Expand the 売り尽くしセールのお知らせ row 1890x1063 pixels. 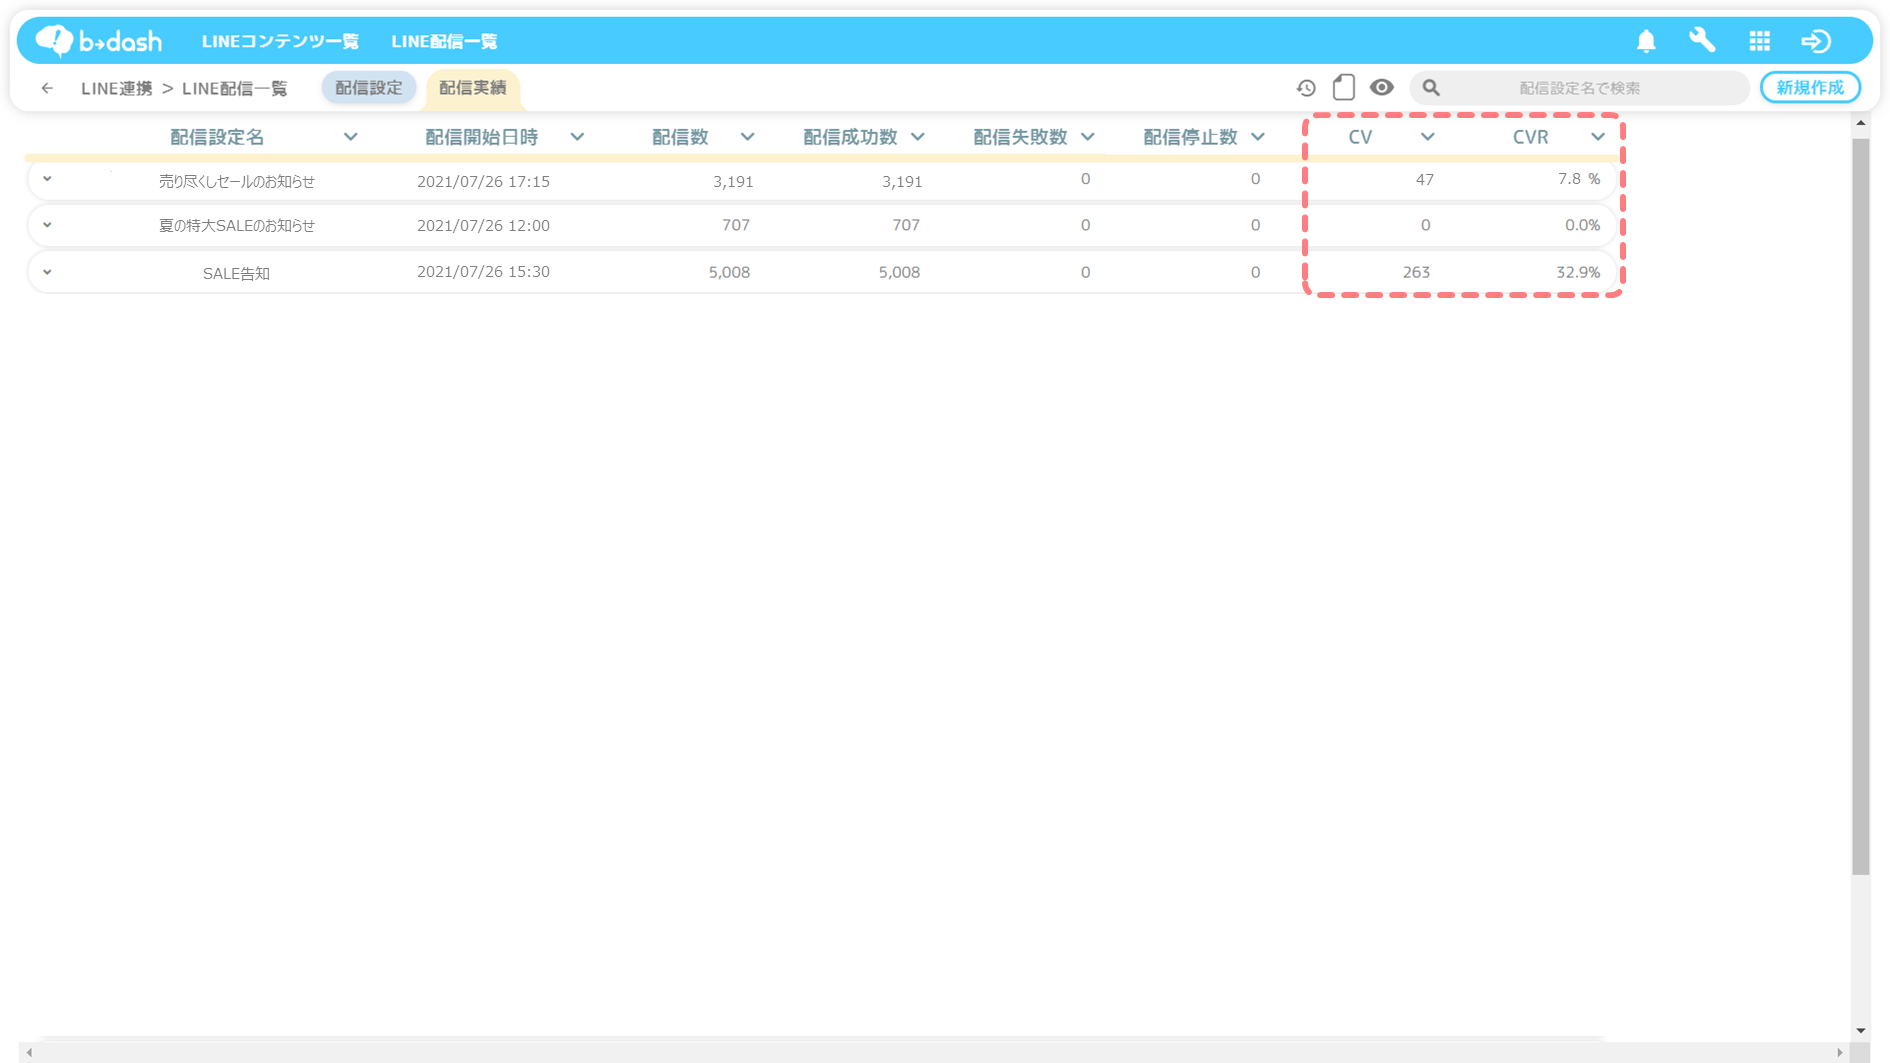click(x=47, y=179)
